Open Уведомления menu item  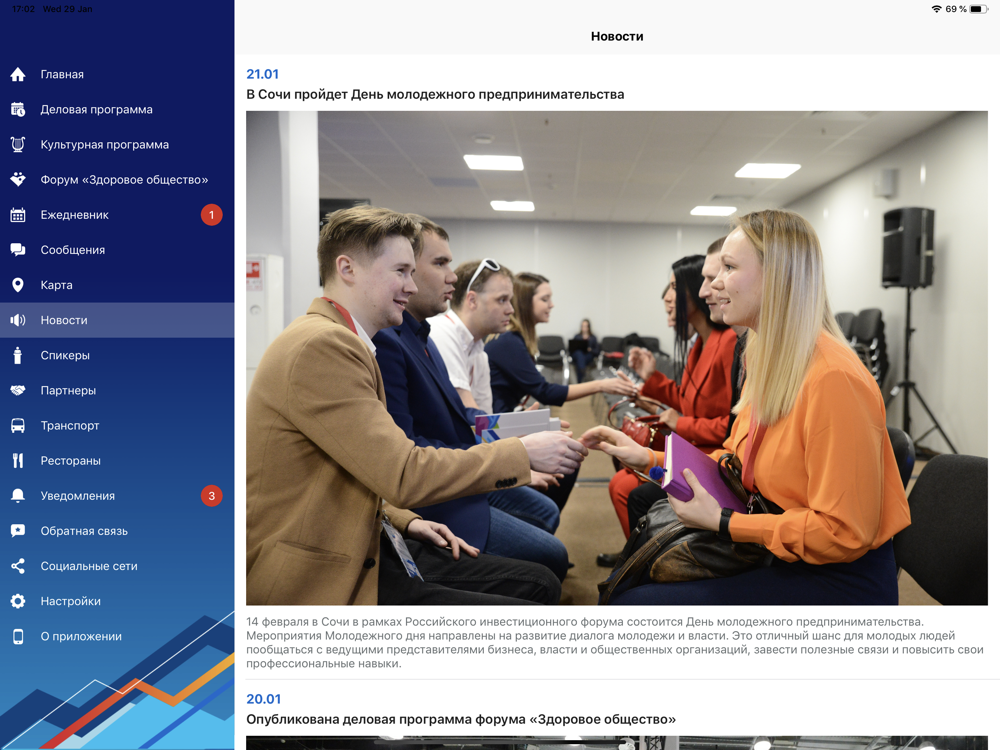click(x=117, y=496)
